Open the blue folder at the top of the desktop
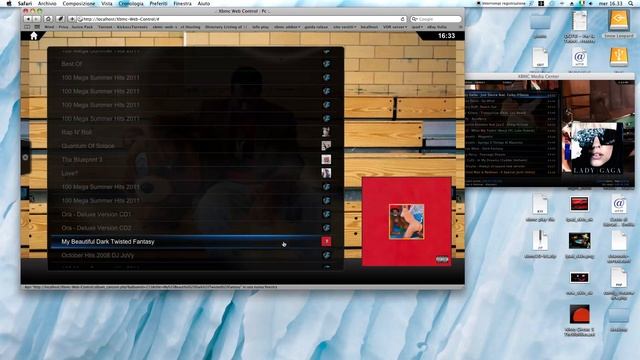Viewport: 640px width, 360px height. click(x=540, y=22)
